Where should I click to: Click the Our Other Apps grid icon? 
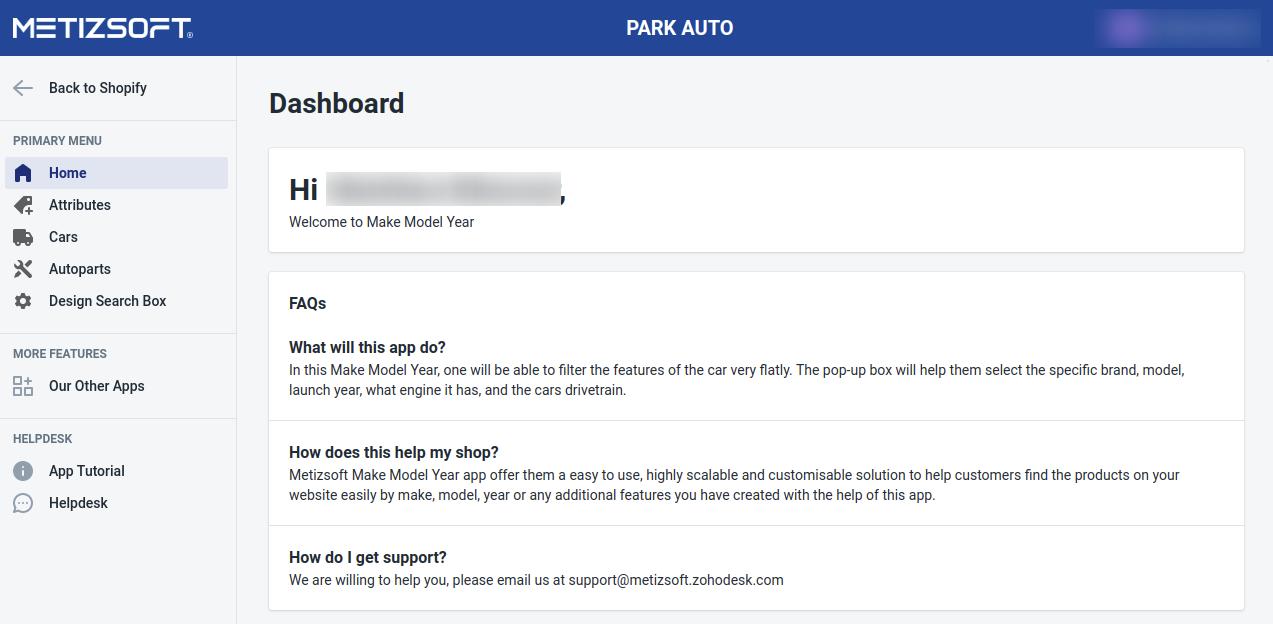[x=23, y=386]
